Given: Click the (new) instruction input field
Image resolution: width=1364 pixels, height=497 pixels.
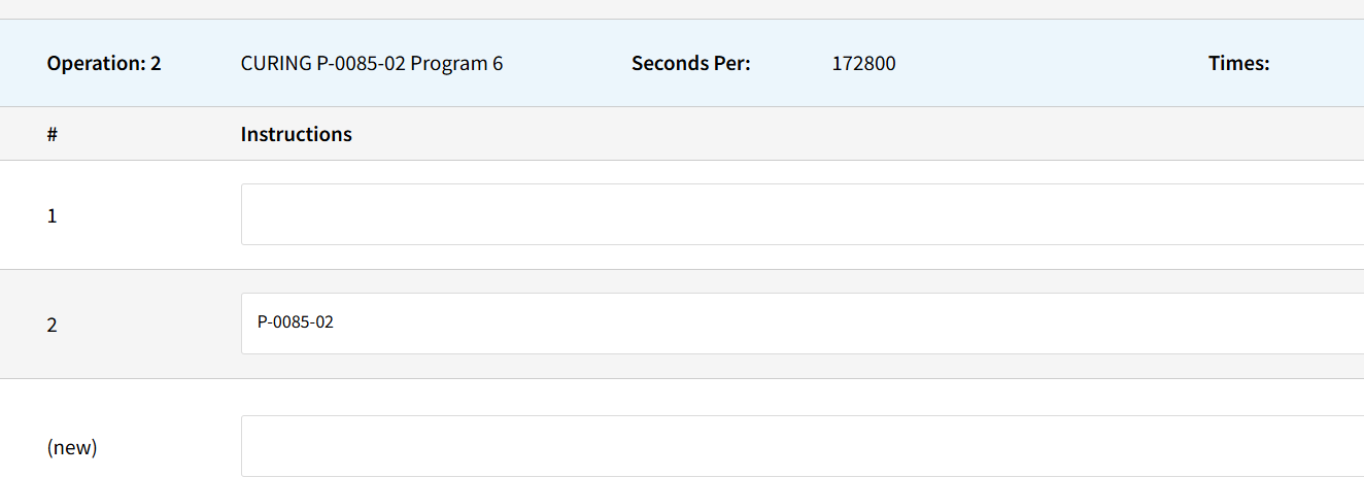Looking at the screenshot, I should (x=802, y=446).
